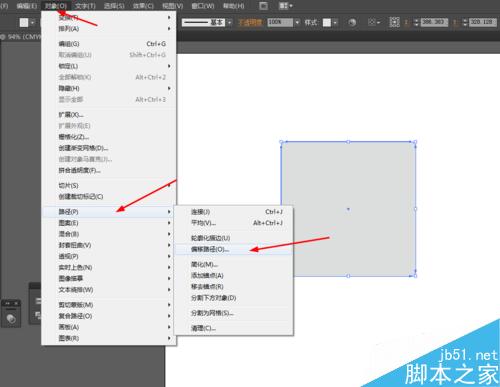
Task: Choose 移去锚点(R) Remove Anchor Points
Action: pos(234,287)
